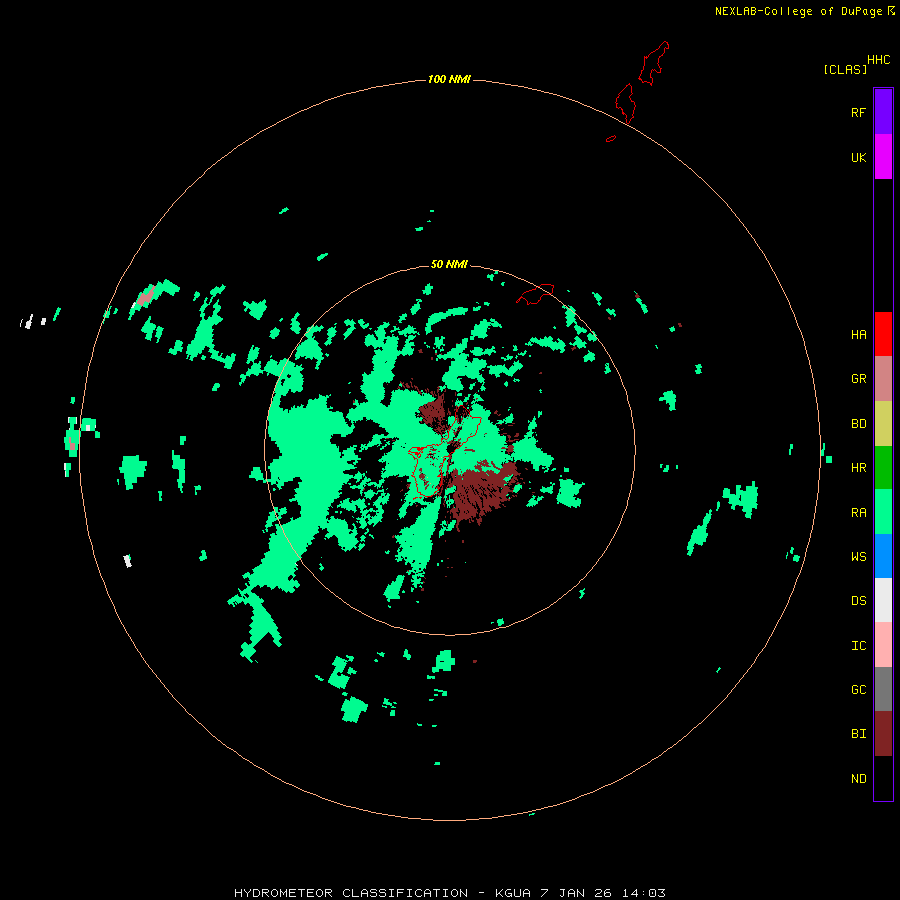900x900 pixels.
Task: Click the HHC product label
Action: point(878,60)
